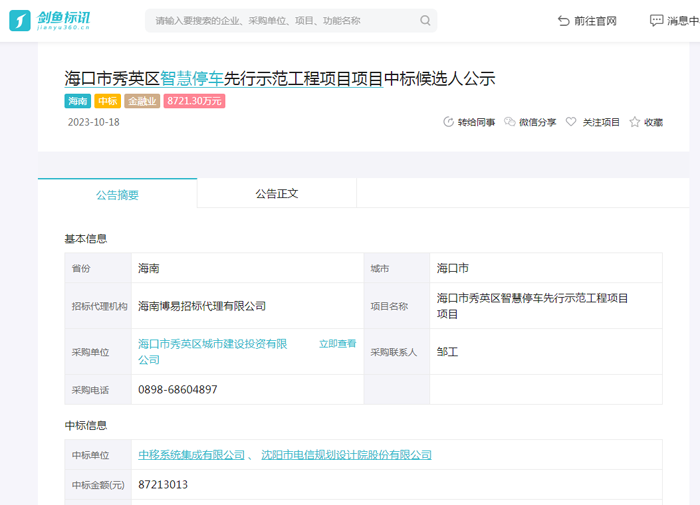700x505 pixels.
Task: Click 微信分享 label
Action: pyautogui.click(x=538, y=122)
